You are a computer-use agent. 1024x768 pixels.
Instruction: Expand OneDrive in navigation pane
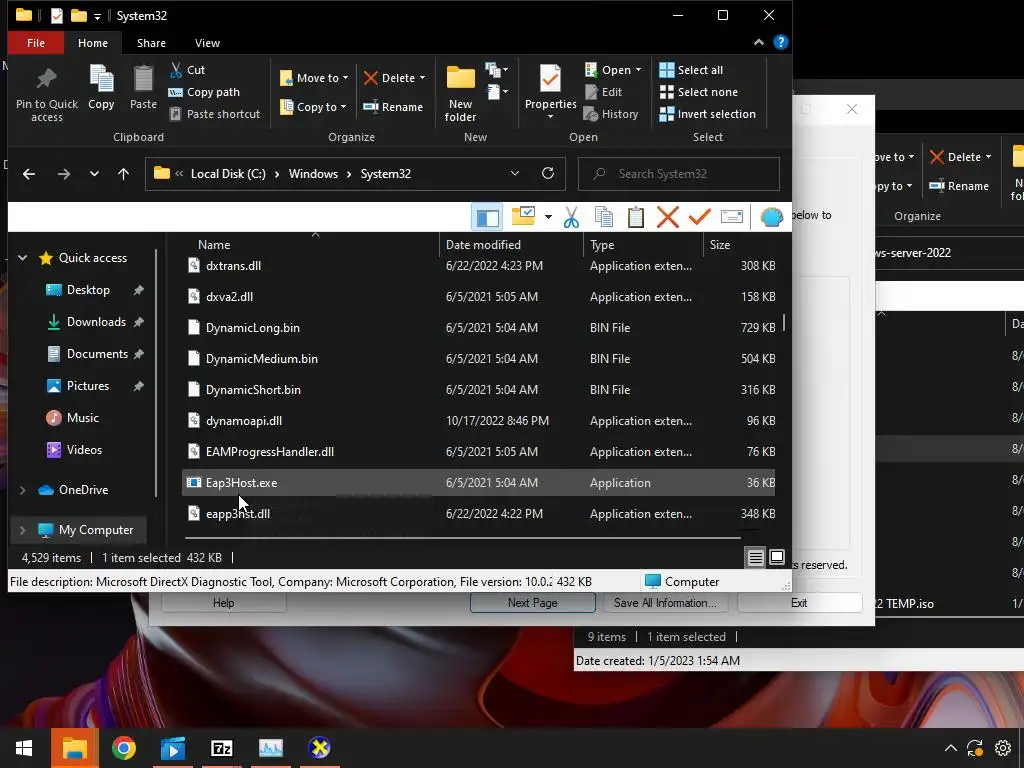pos(23,490)
